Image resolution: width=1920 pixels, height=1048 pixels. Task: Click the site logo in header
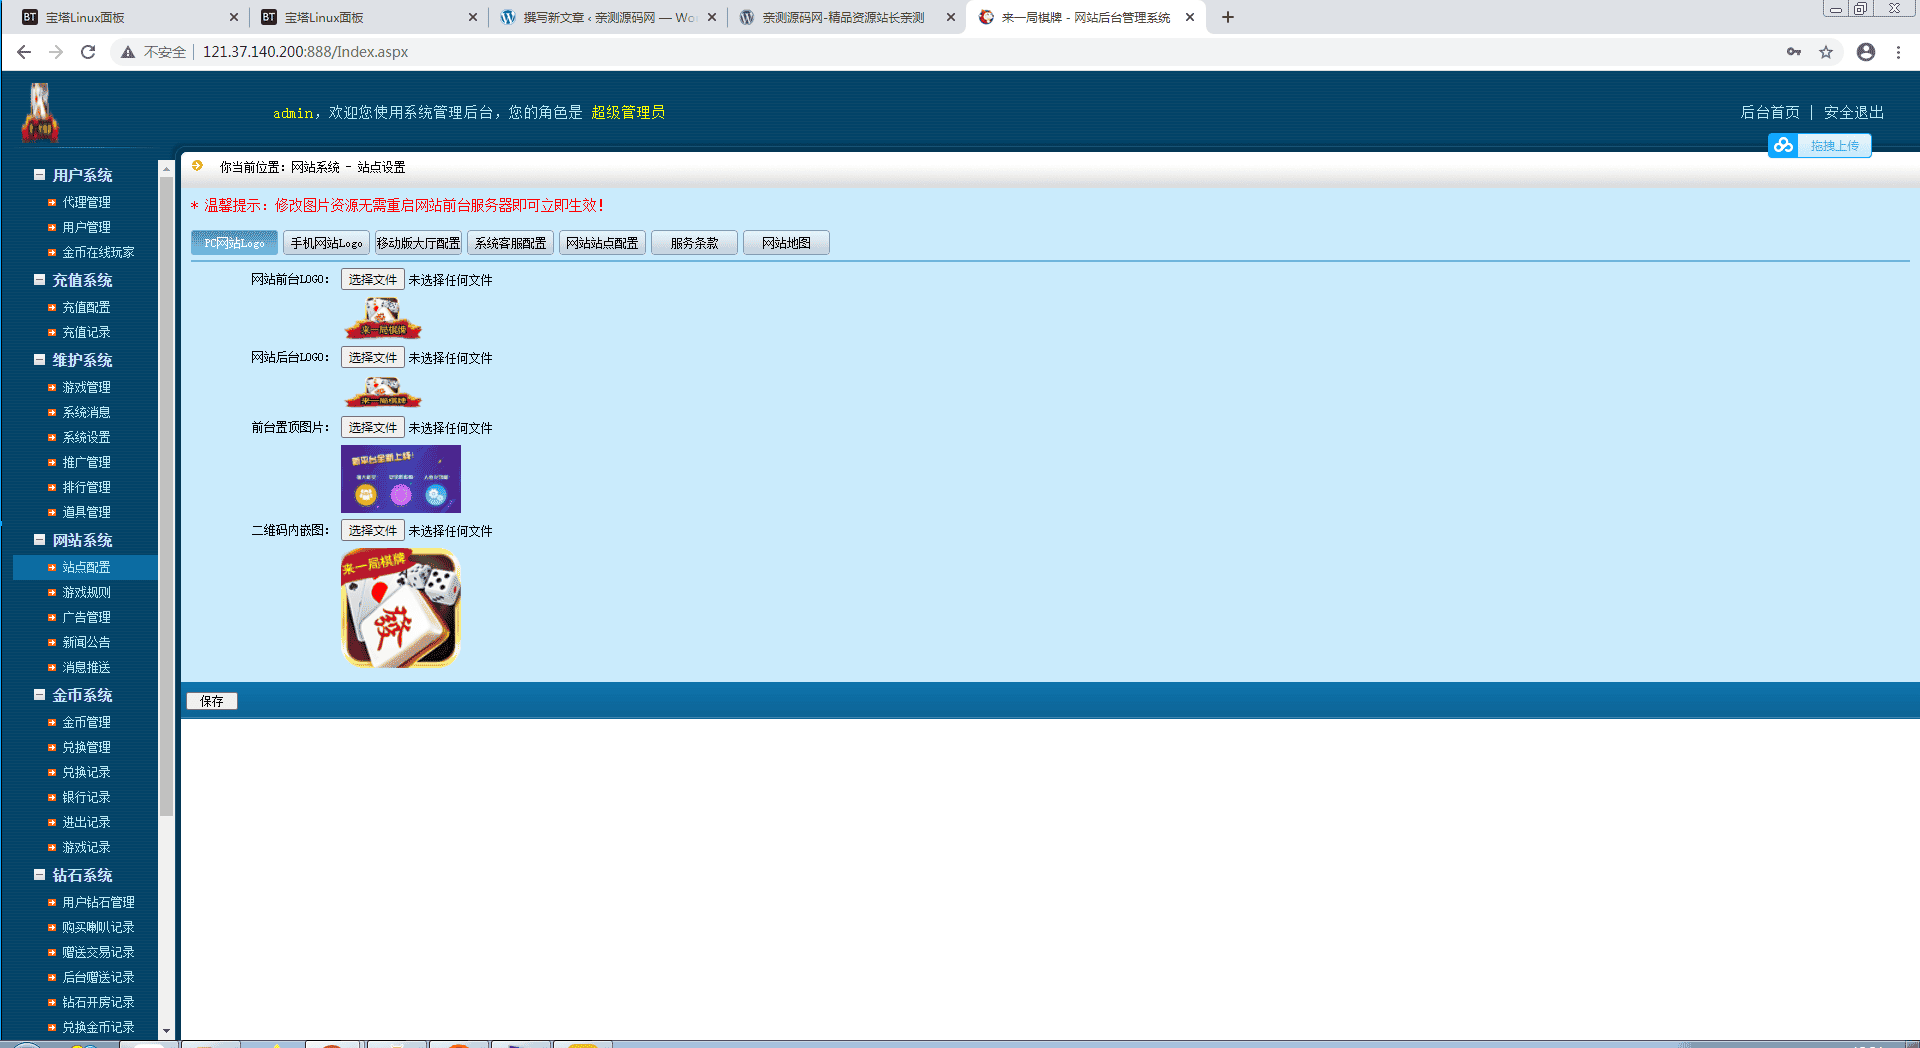pyautogui.click(x=40, y=113)
